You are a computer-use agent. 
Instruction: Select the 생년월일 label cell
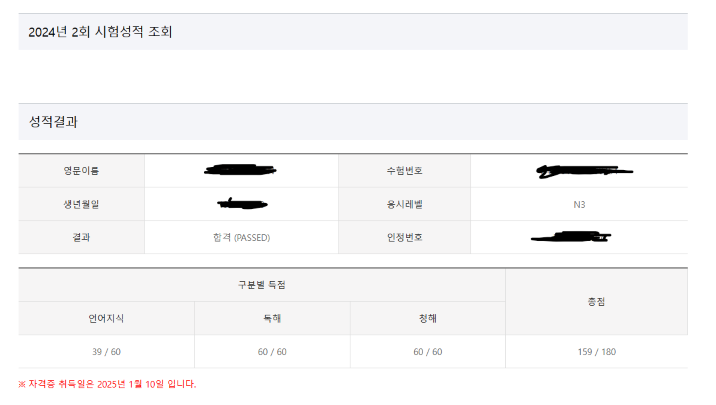coord(81,204)
